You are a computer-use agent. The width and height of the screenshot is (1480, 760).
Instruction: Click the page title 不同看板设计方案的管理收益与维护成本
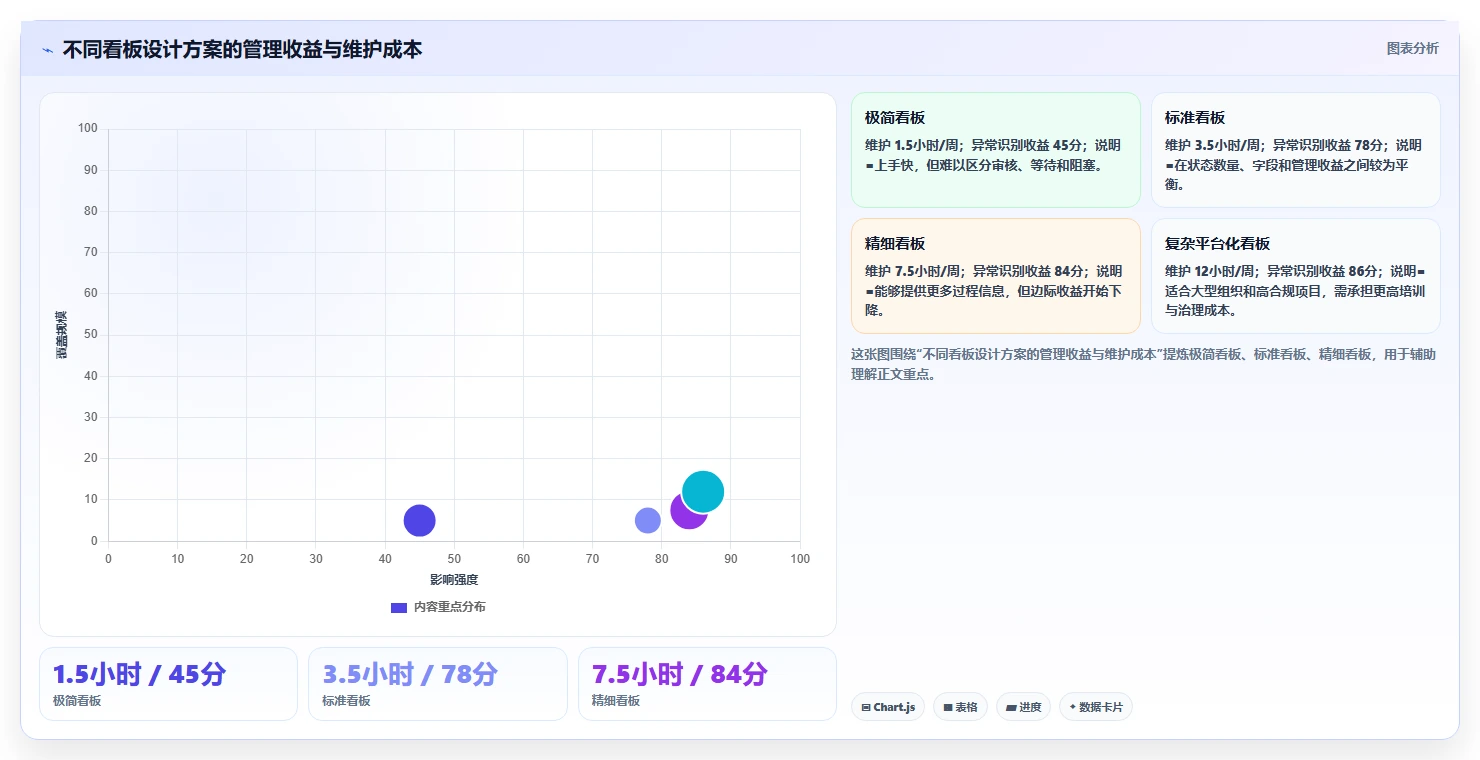point(242,49)
